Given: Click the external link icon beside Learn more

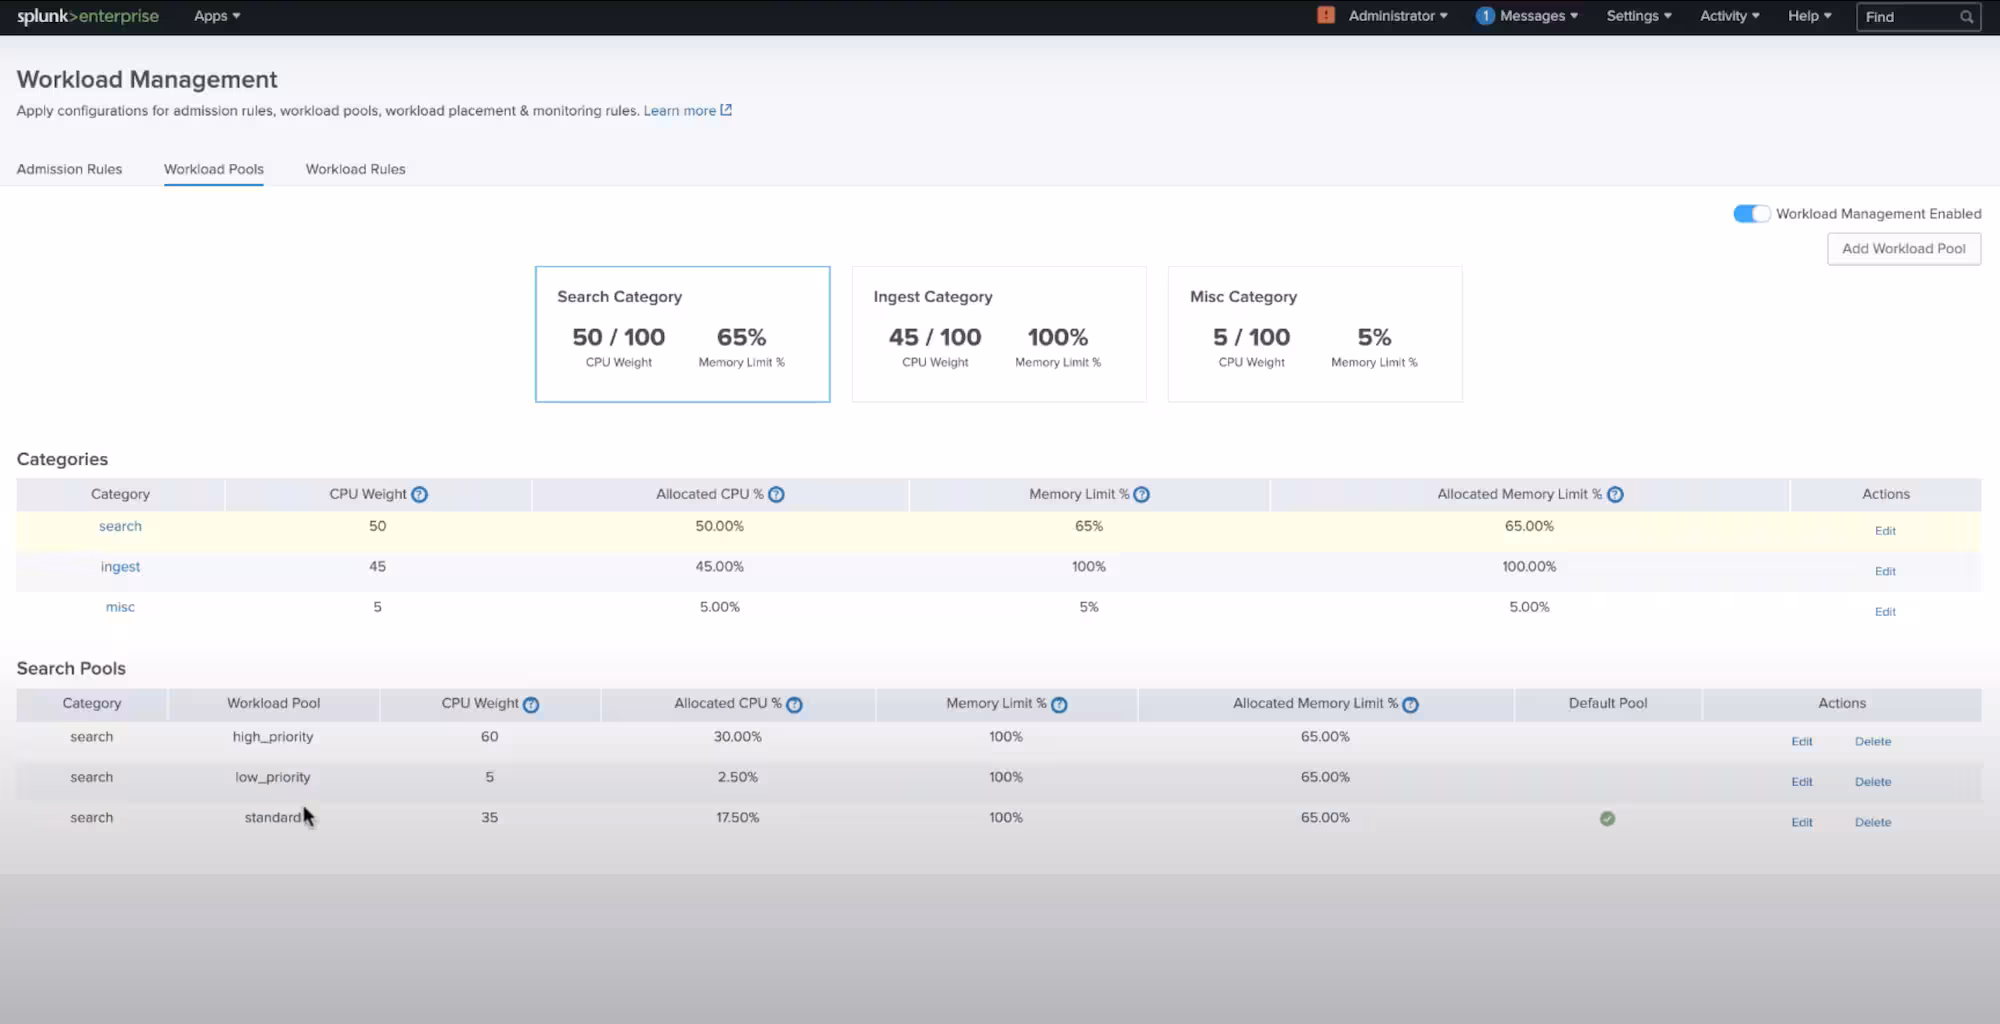Looking at the screenshot, I should [x=727, y=110].
